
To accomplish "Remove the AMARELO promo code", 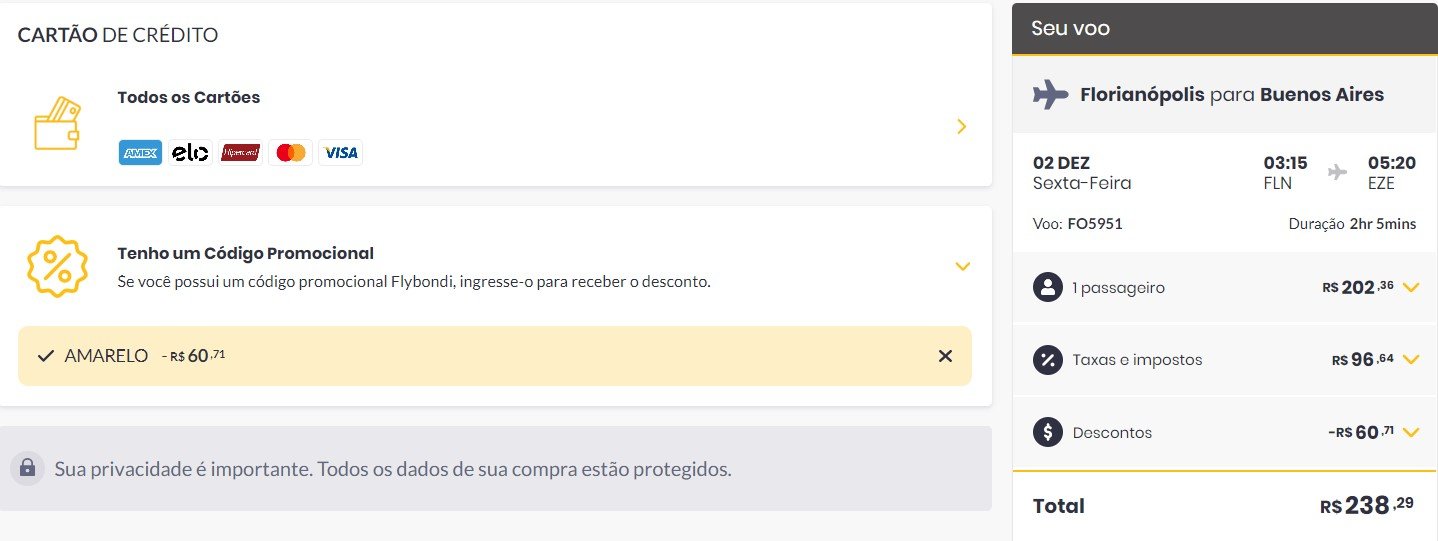I will [x=945, y=356].
